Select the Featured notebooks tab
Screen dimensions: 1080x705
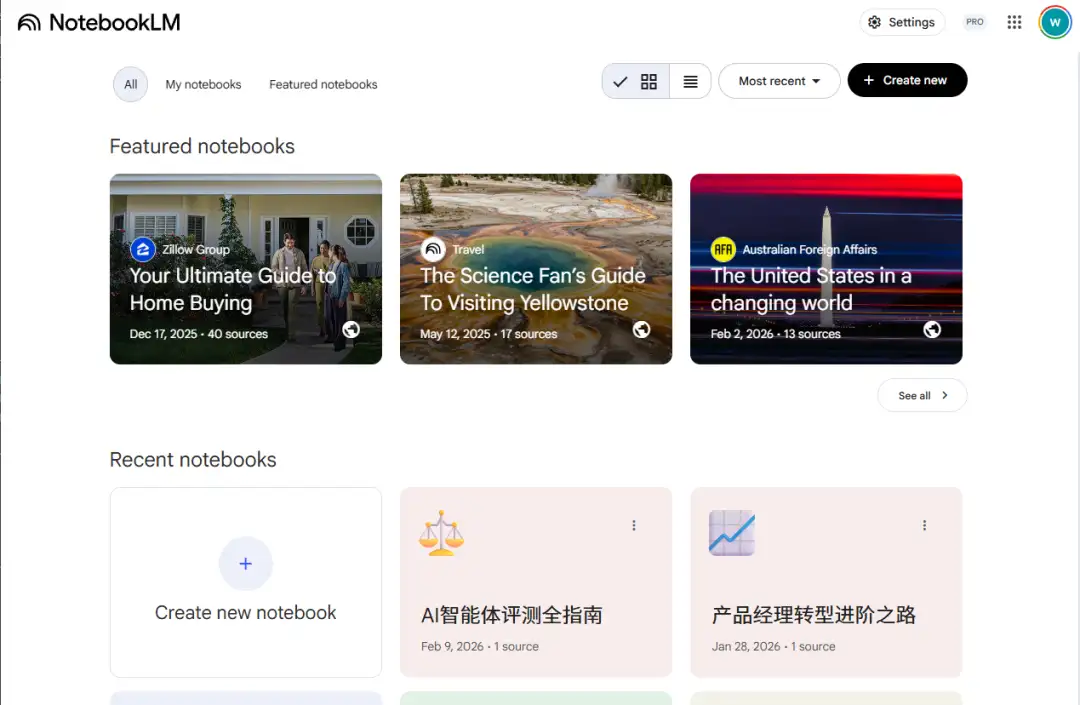point(323,84)
